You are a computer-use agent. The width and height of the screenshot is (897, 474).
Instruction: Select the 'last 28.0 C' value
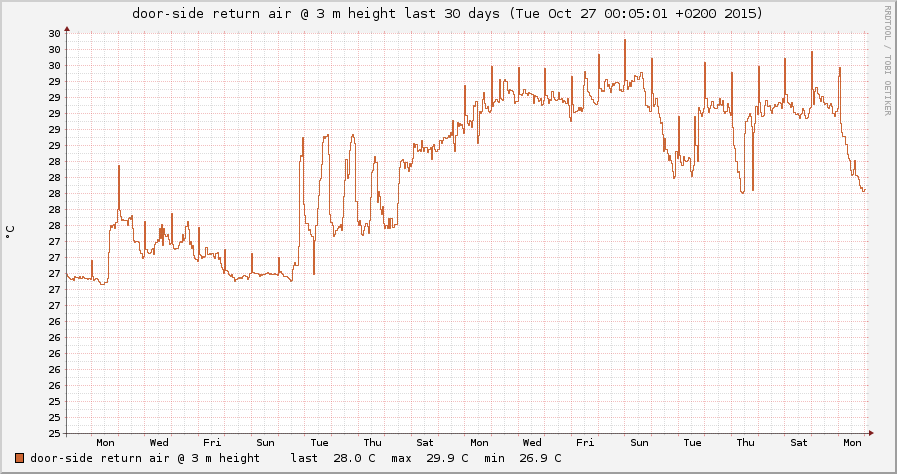(333, 458)
